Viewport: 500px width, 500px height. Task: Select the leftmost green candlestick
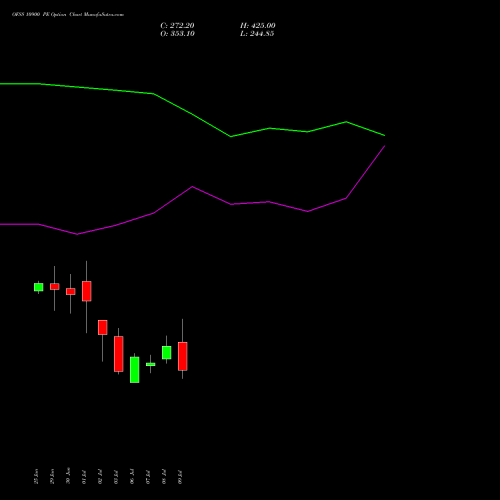pyautogui.click(x=39, y=287)
